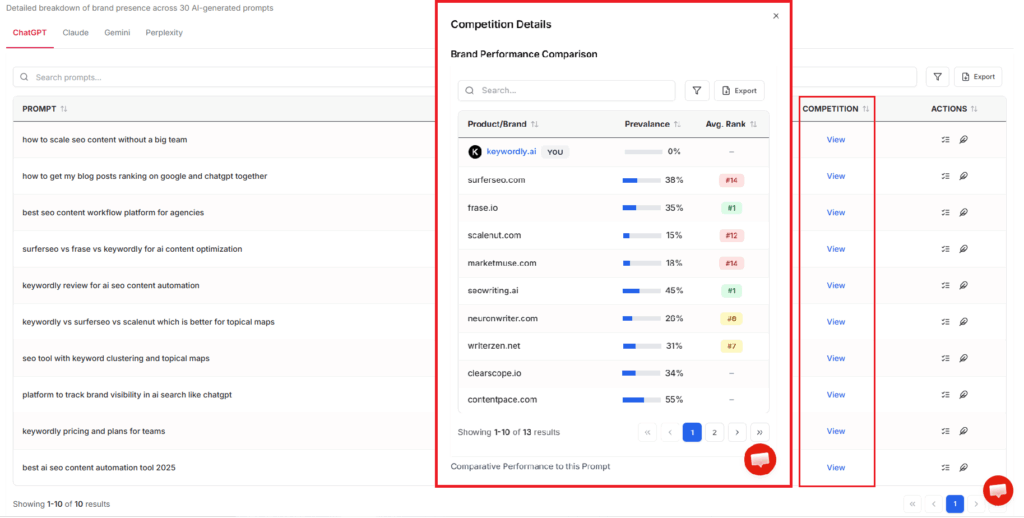1024x518 pixels.
Task: Open chat bubble at page bottom right
Action: [998, 491]
